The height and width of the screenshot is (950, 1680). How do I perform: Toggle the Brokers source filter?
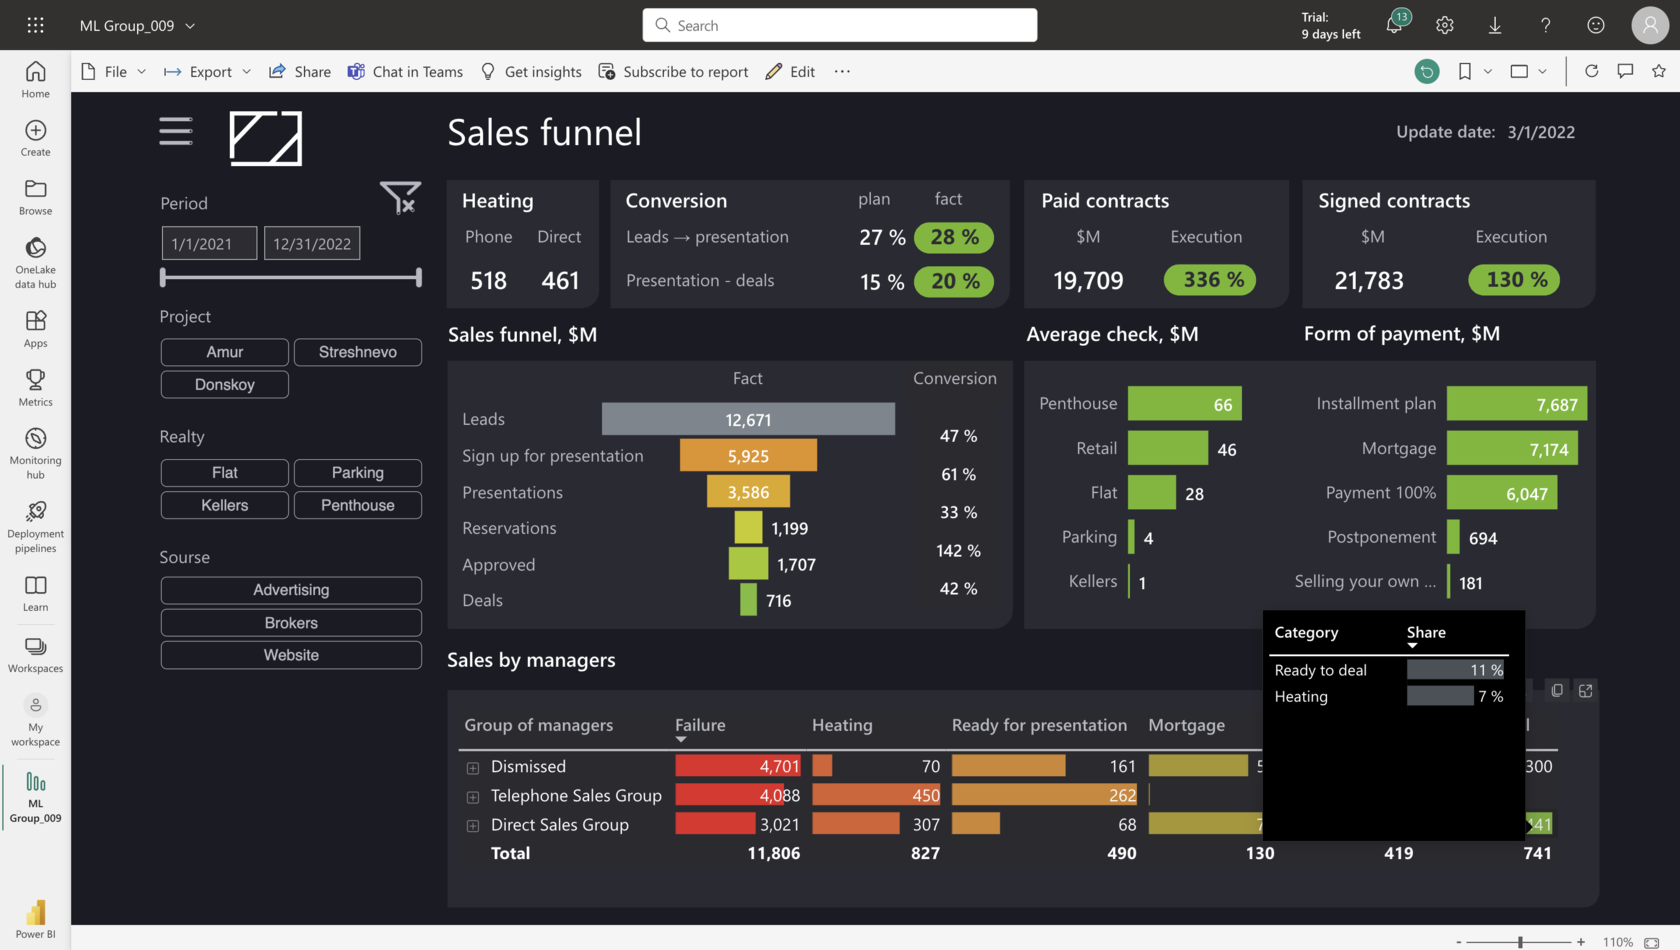tap(291, 623)
